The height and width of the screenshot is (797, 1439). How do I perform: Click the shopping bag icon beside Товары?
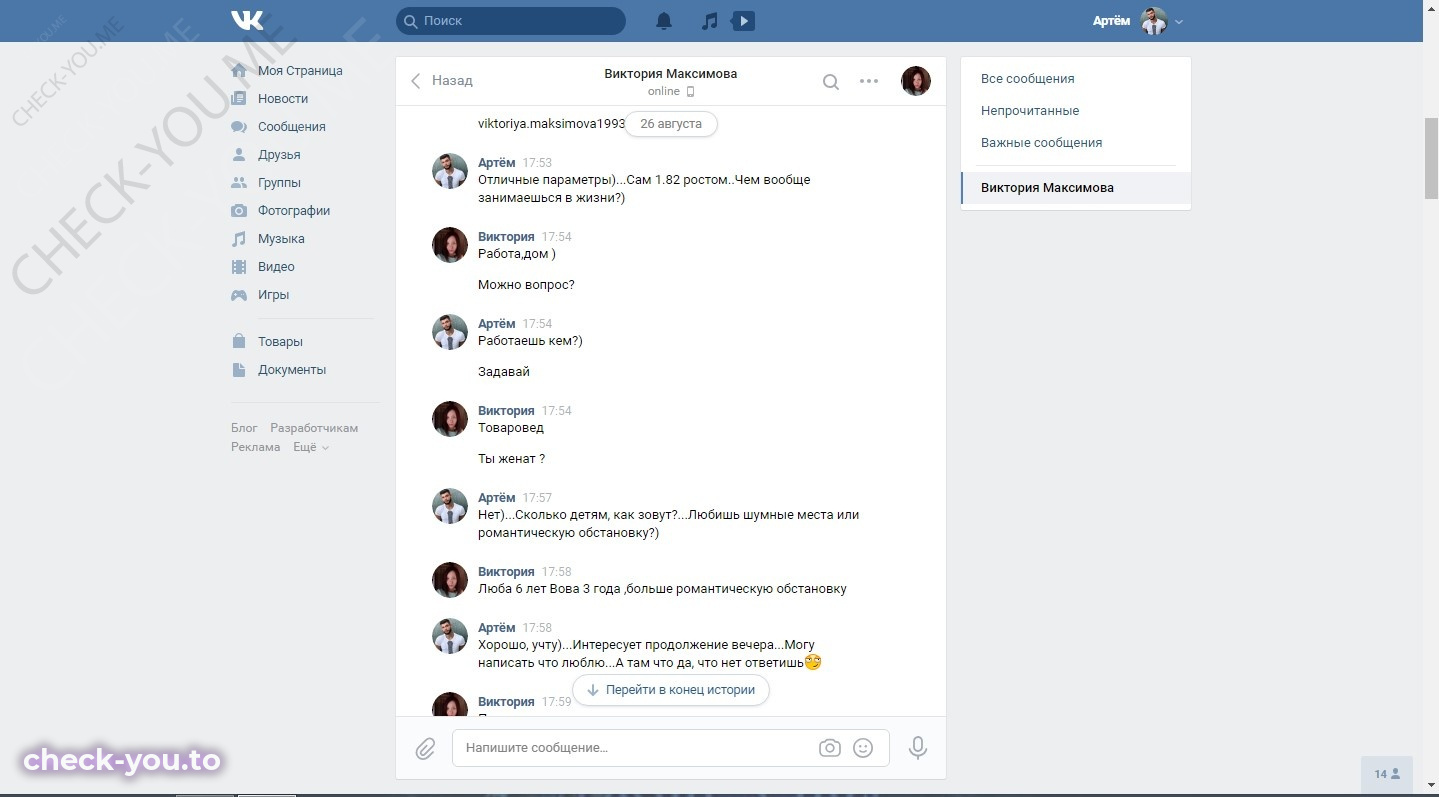pos(239,342)
